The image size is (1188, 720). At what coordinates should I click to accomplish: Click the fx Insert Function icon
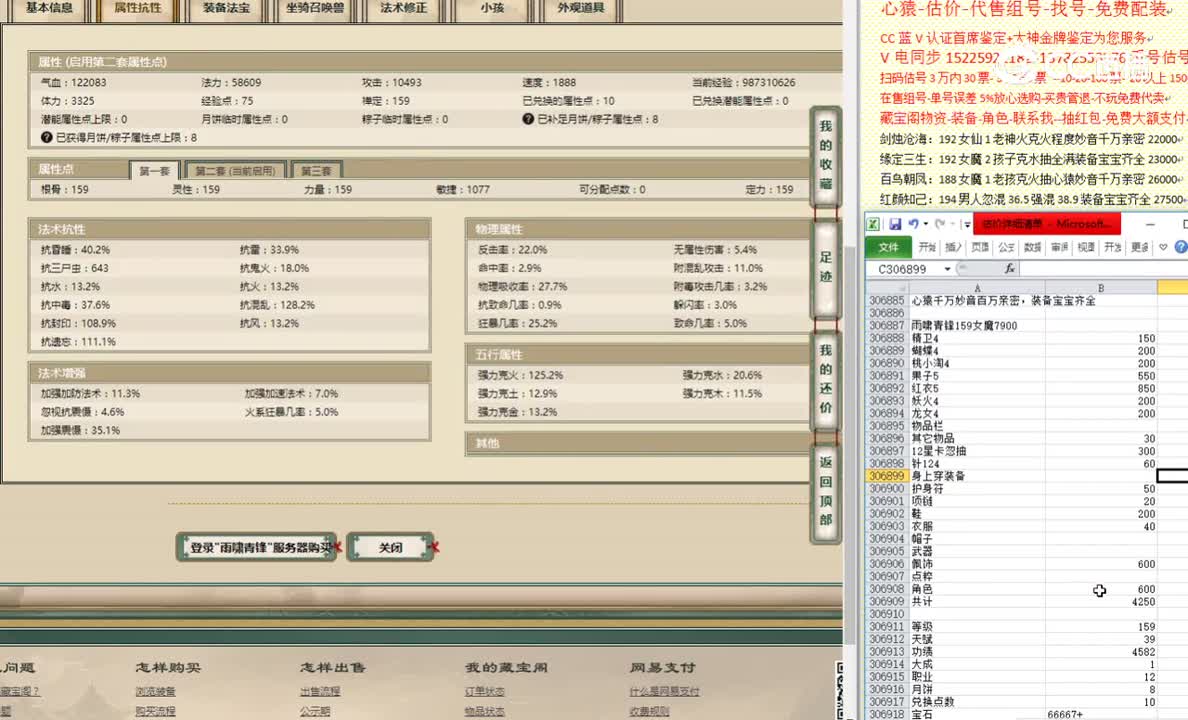point(1010,268)
